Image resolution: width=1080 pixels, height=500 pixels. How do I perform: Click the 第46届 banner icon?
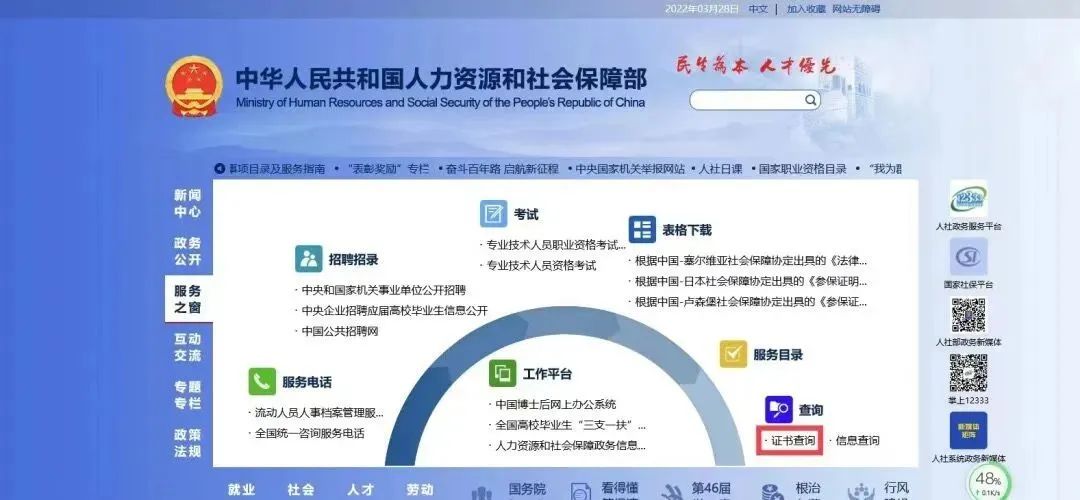pyautogui.click(x=672, y=492)
